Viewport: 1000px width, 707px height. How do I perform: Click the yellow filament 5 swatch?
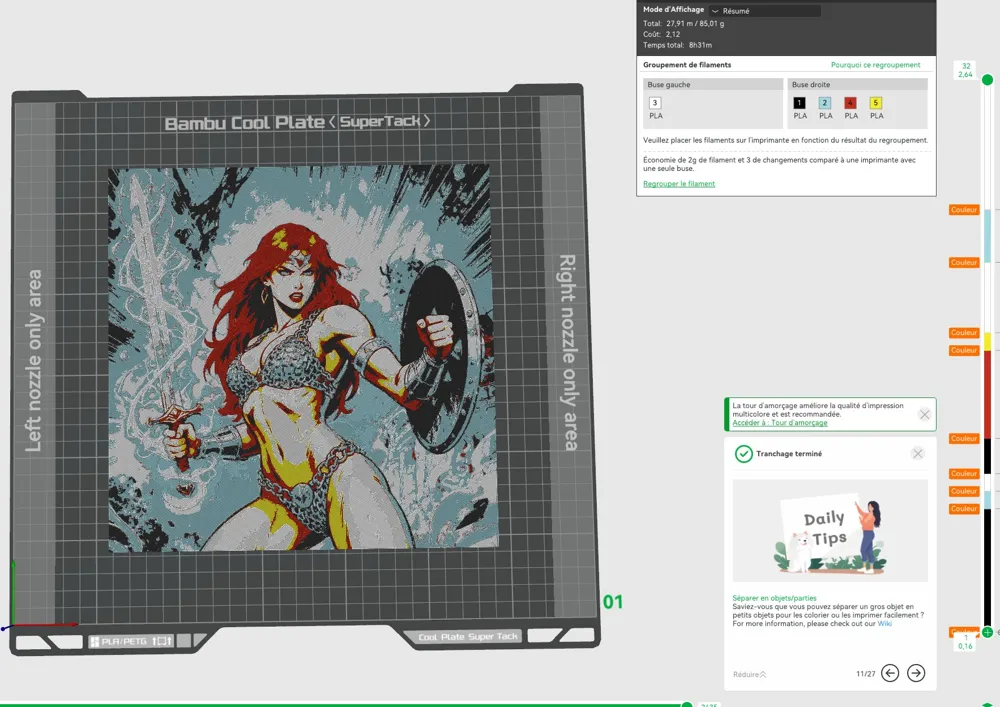876,103
